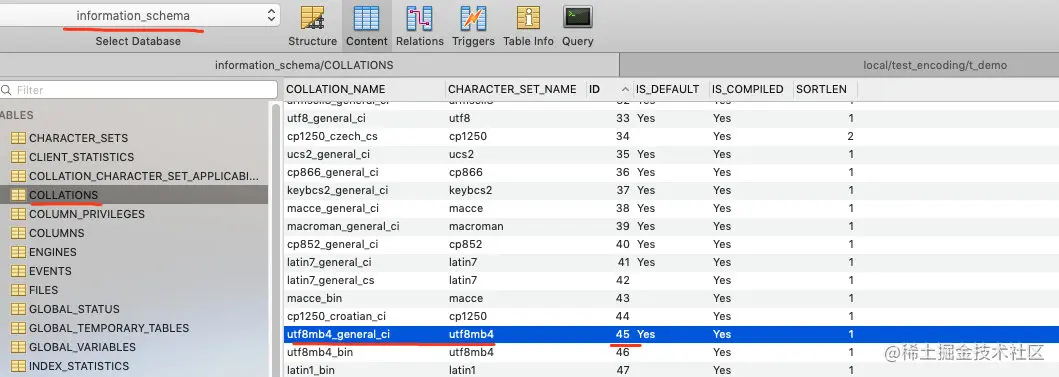Sort by SORTLEN column header
The height and width of the screenshot is (377, 1059).
click(825, 89)
